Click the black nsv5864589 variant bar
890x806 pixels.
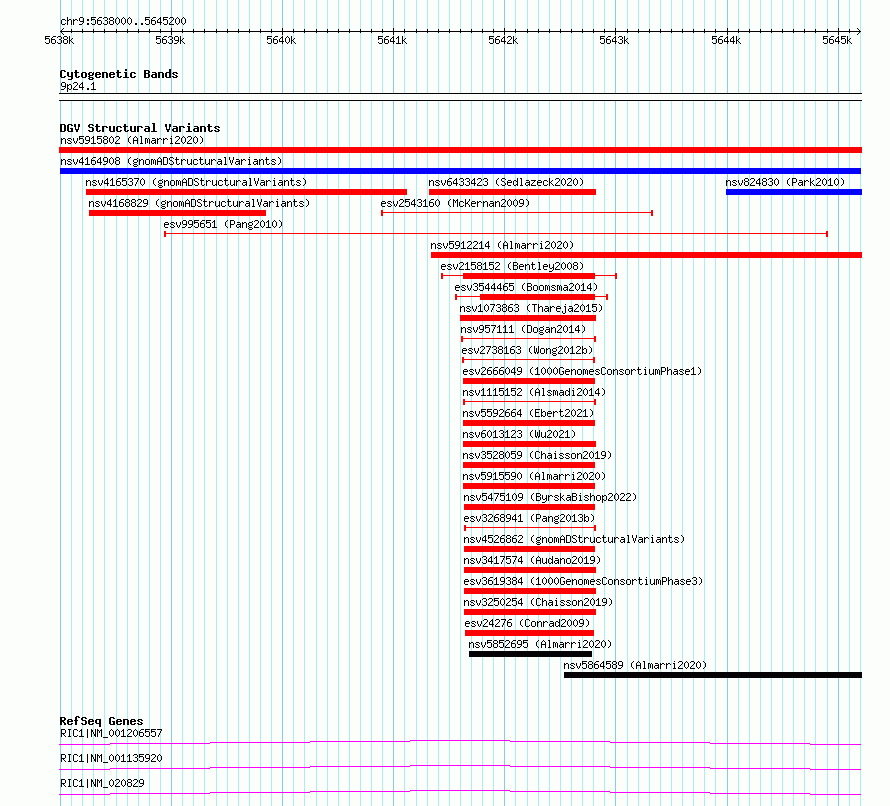tap(713, 675)
